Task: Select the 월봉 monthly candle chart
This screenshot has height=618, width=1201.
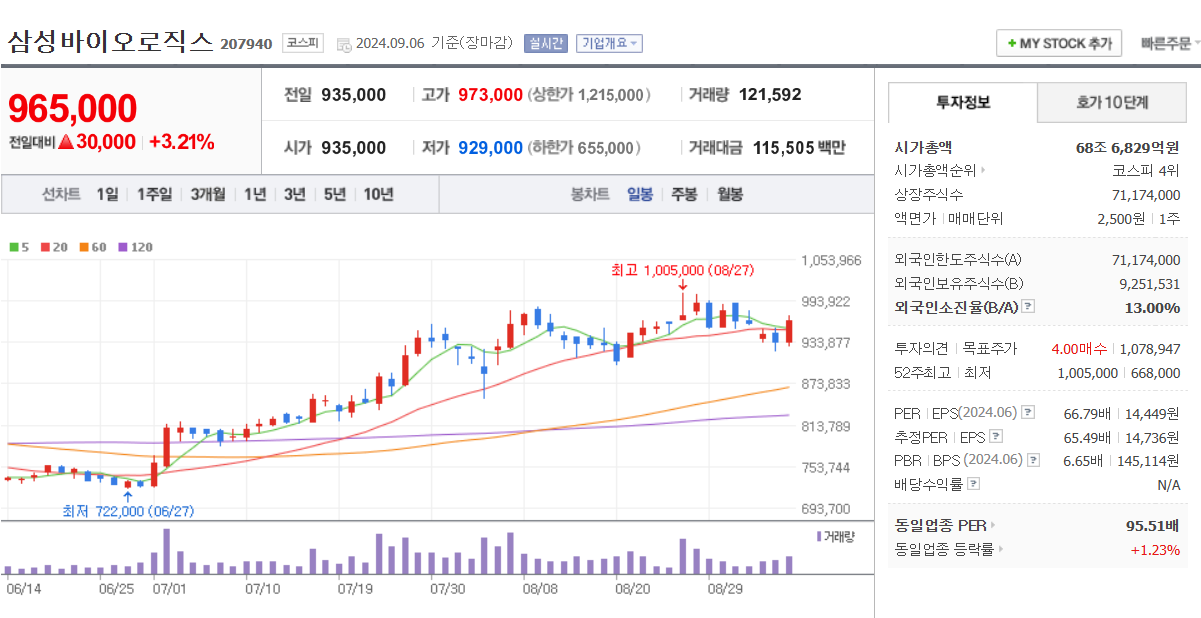Action: pyautogui.click(x=730, y=194)
